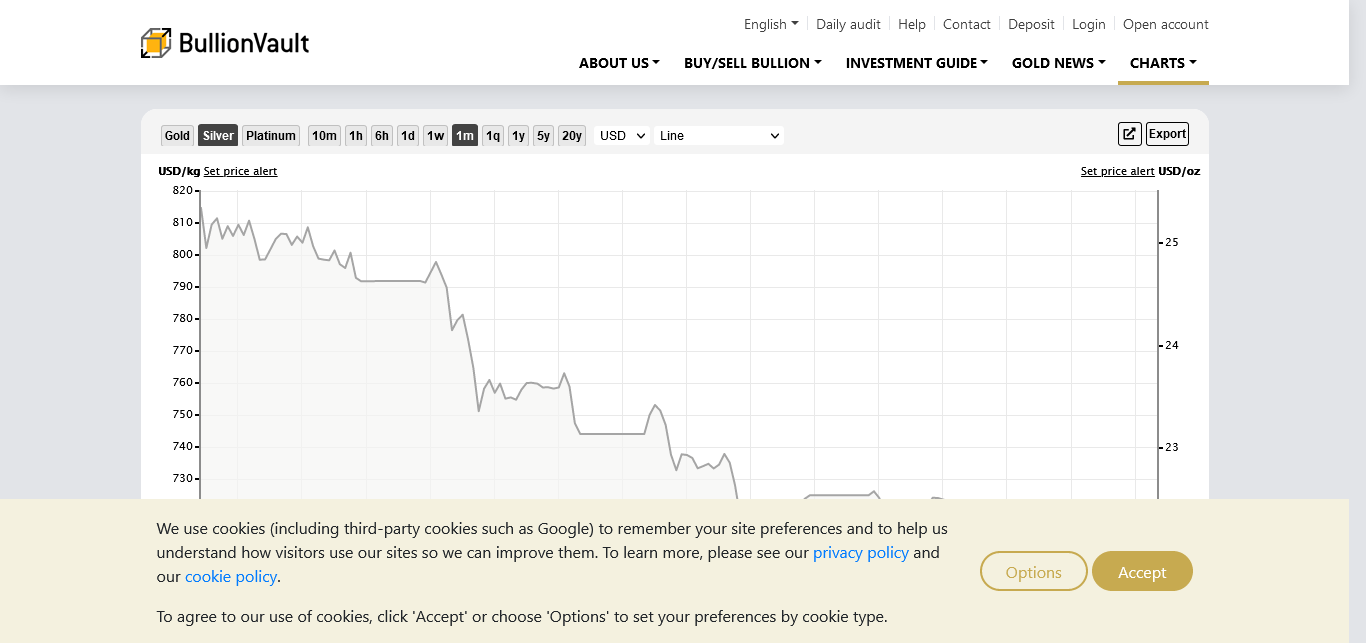Choose the 1w time range
This screenshot has height=643, width=1366.
click(435, 136)
